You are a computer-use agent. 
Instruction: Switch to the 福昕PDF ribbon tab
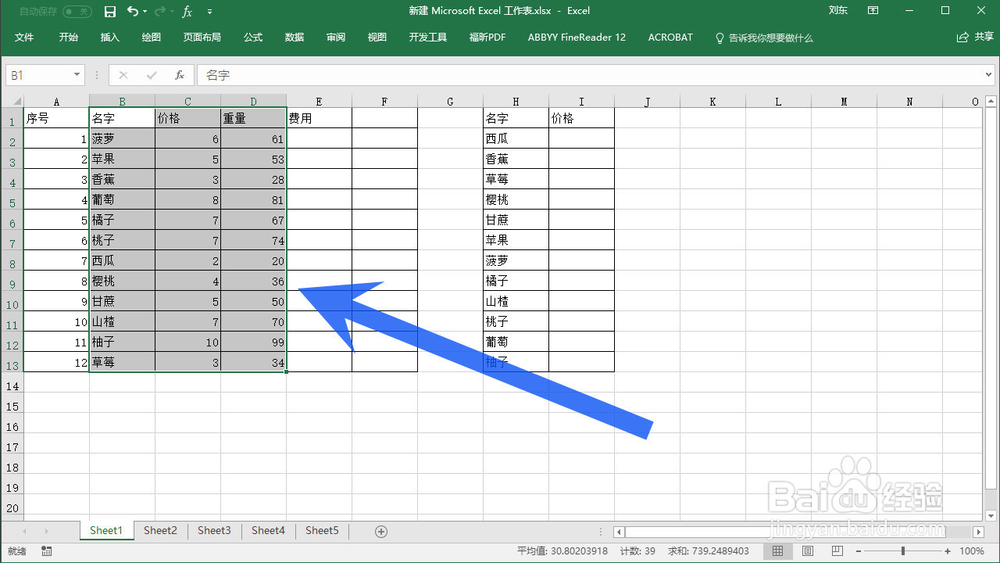[487, 37]
